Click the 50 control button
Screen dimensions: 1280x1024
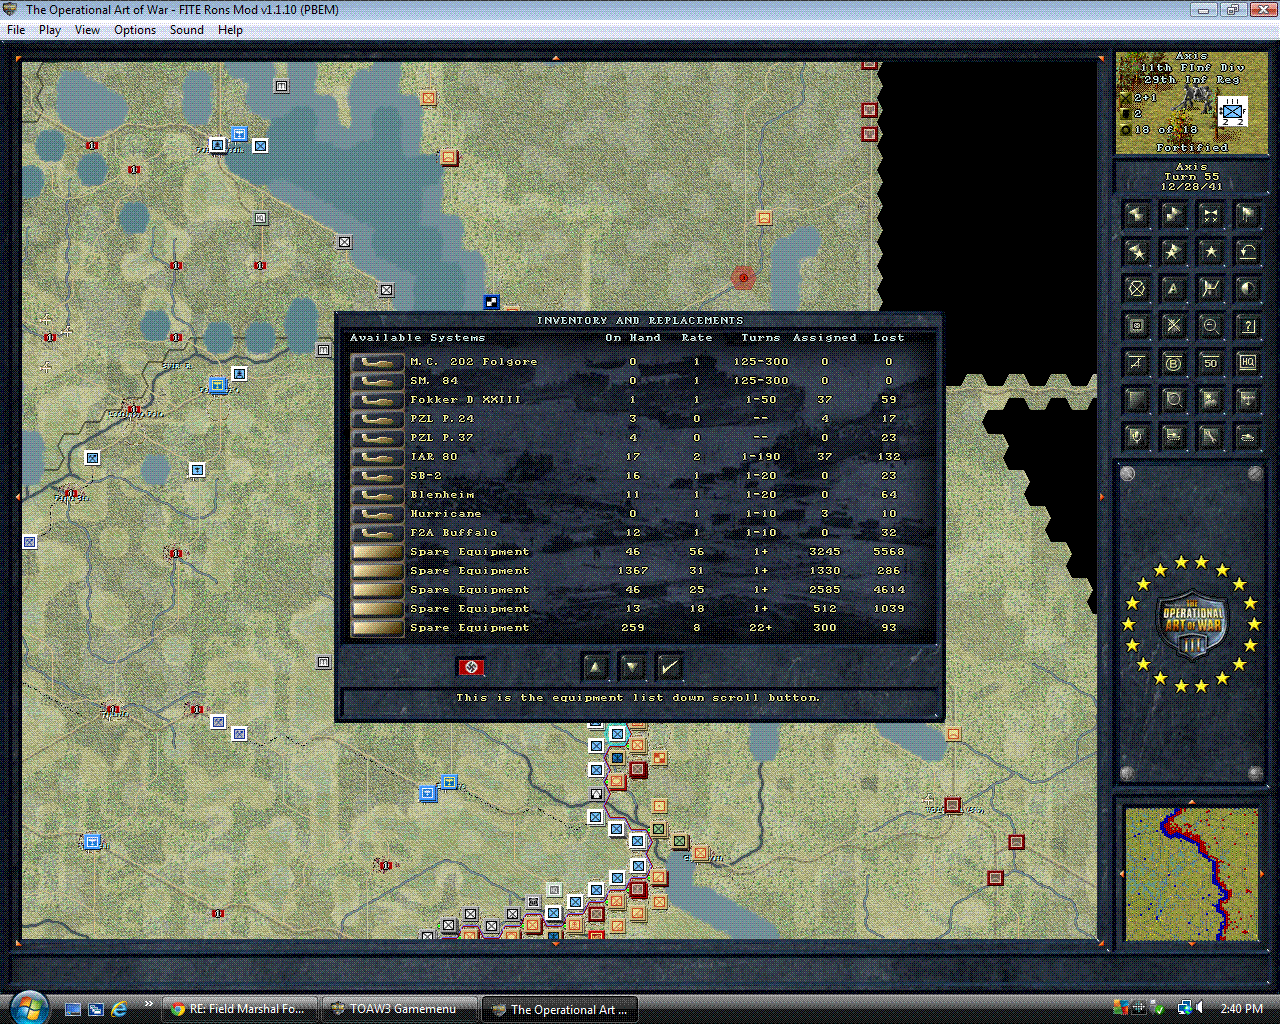point(1210,362)
